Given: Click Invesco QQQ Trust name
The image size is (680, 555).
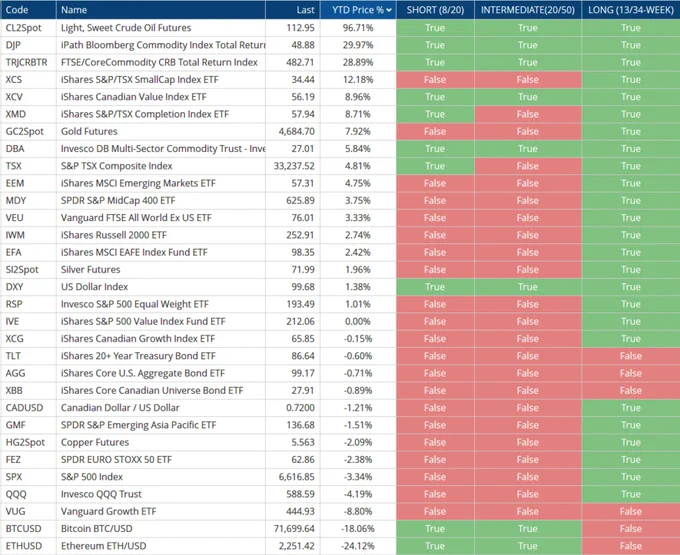Looking at the screenshot, I should tap(101, 494).
